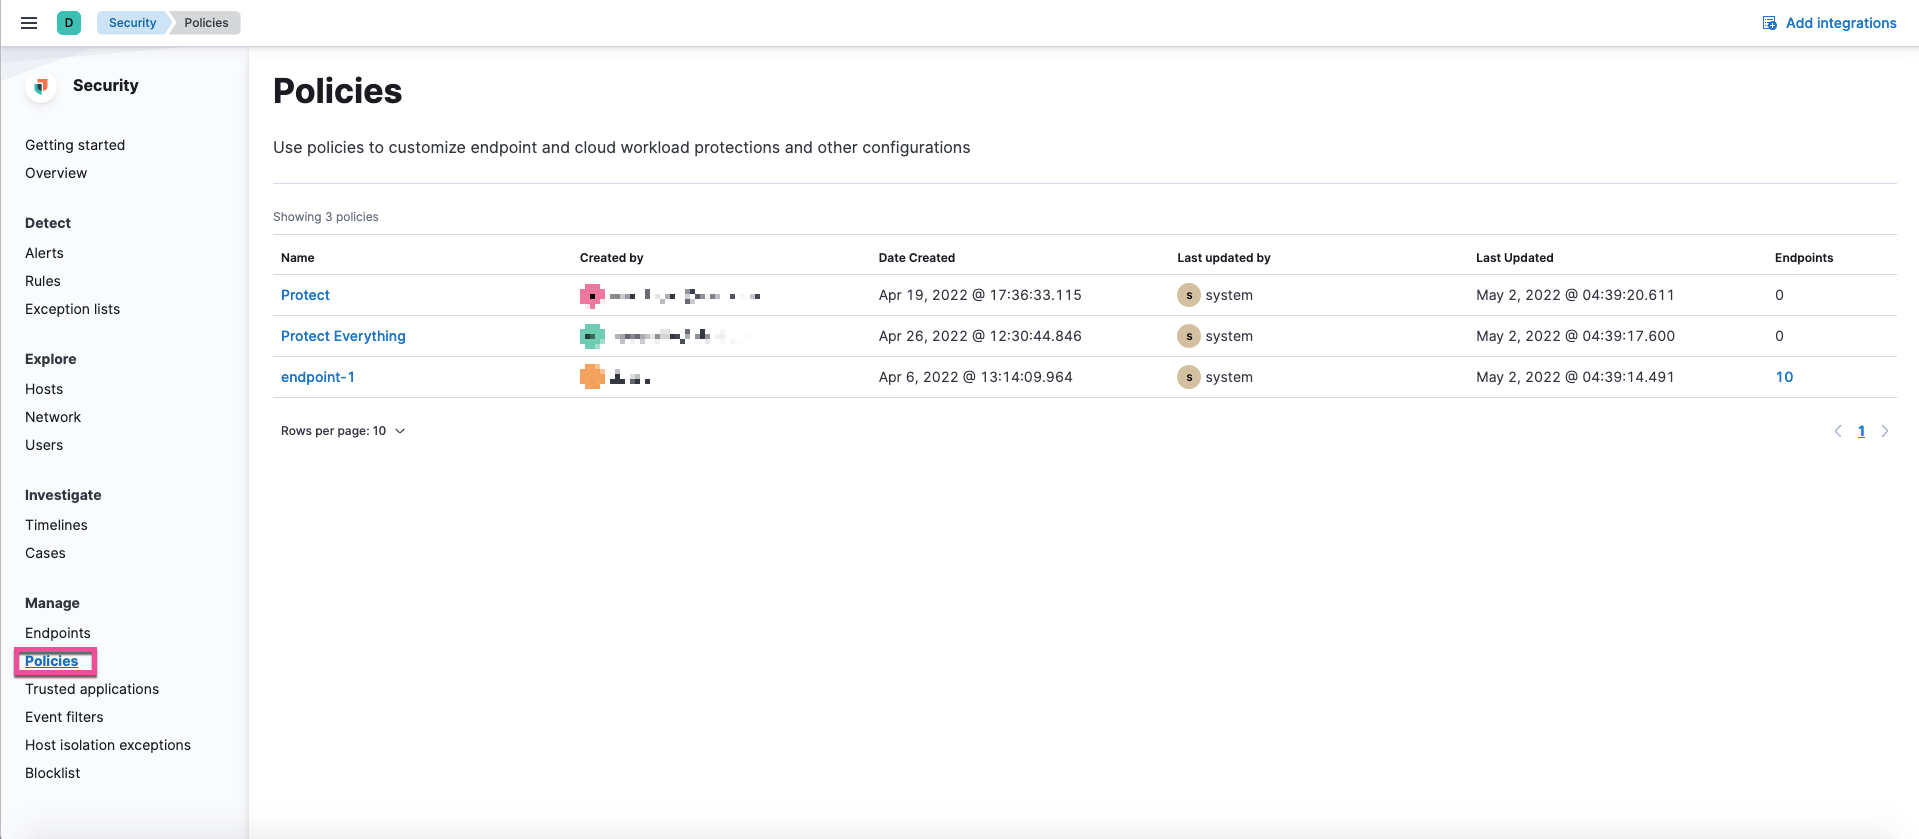This screenshot has height=839, width=1919.
Task: Open the Protect Everything policy
Action: pos(343,336)
